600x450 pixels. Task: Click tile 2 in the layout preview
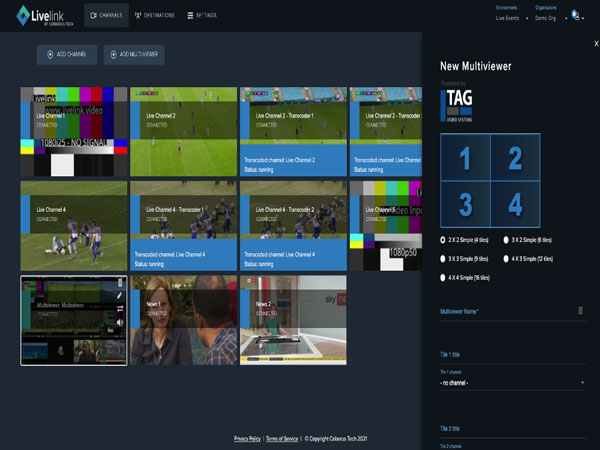tap(515, 157)
